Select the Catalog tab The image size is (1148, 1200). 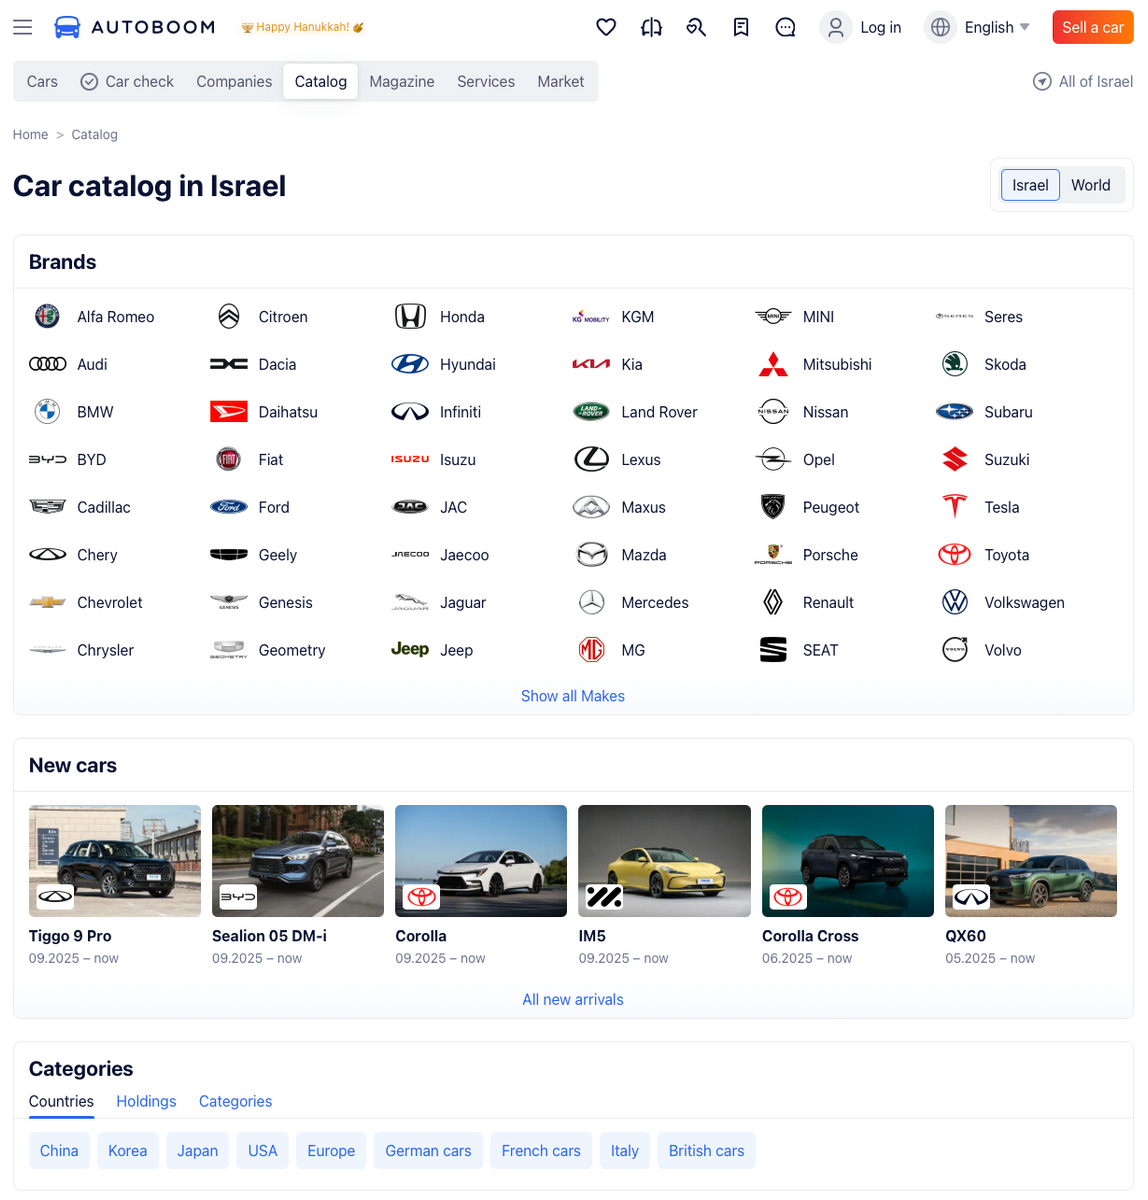point(321,81)
